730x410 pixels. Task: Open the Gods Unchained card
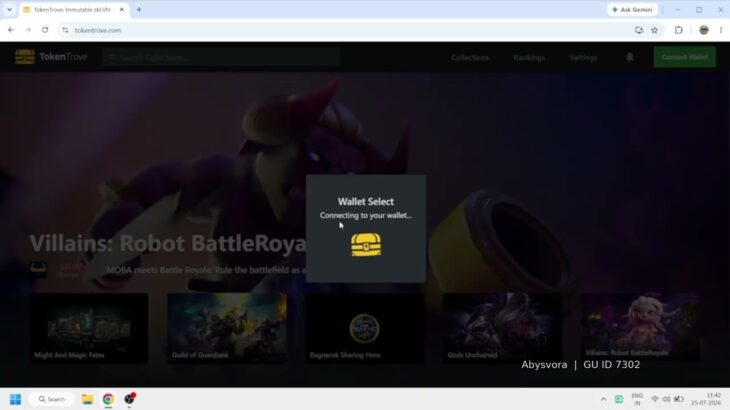[502, 328]
